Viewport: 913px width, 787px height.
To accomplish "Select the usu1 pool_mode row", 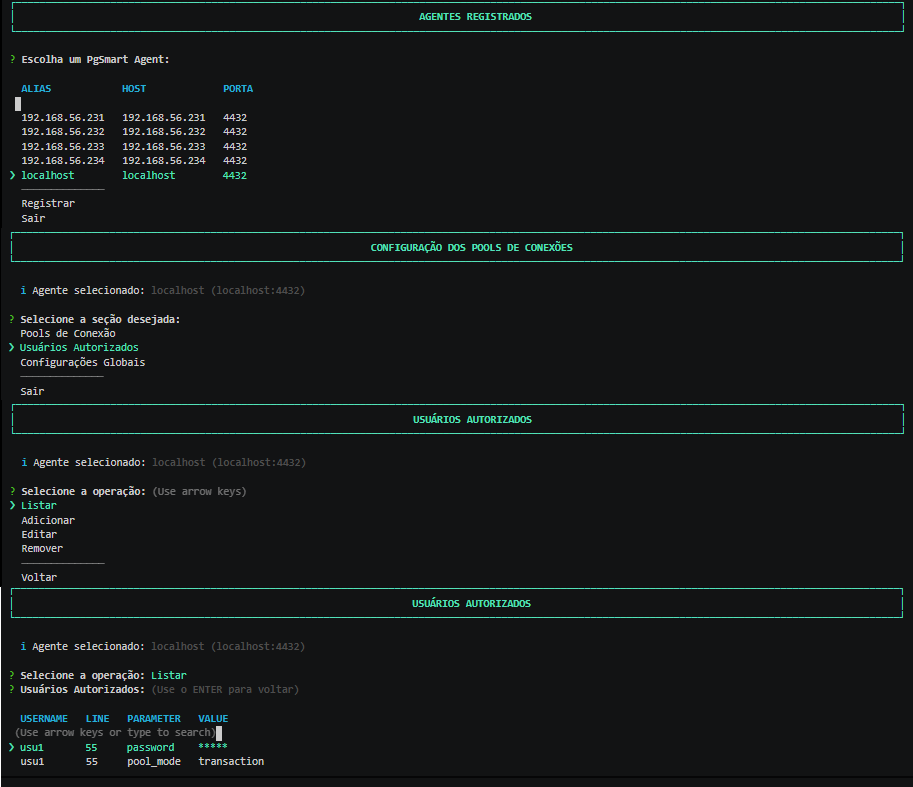I will pyautogui.click(x=142, y=761).
